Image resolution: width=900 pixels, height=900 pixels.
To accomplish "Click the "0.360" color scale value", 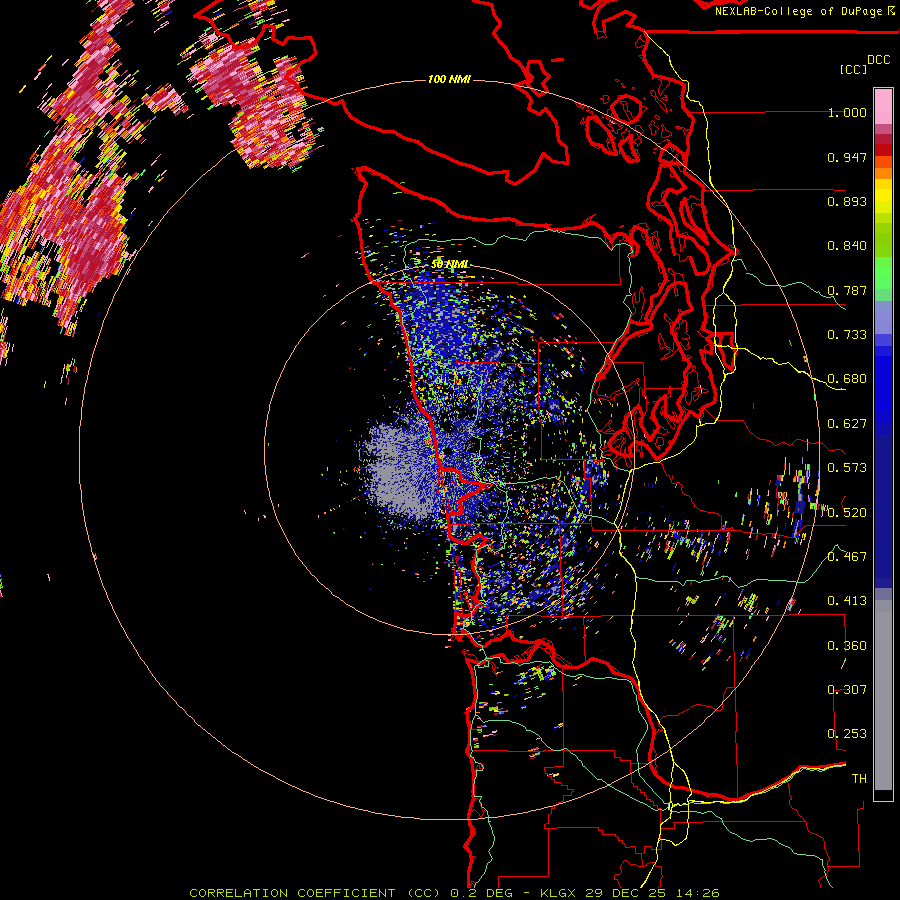I will coord(847,646).
